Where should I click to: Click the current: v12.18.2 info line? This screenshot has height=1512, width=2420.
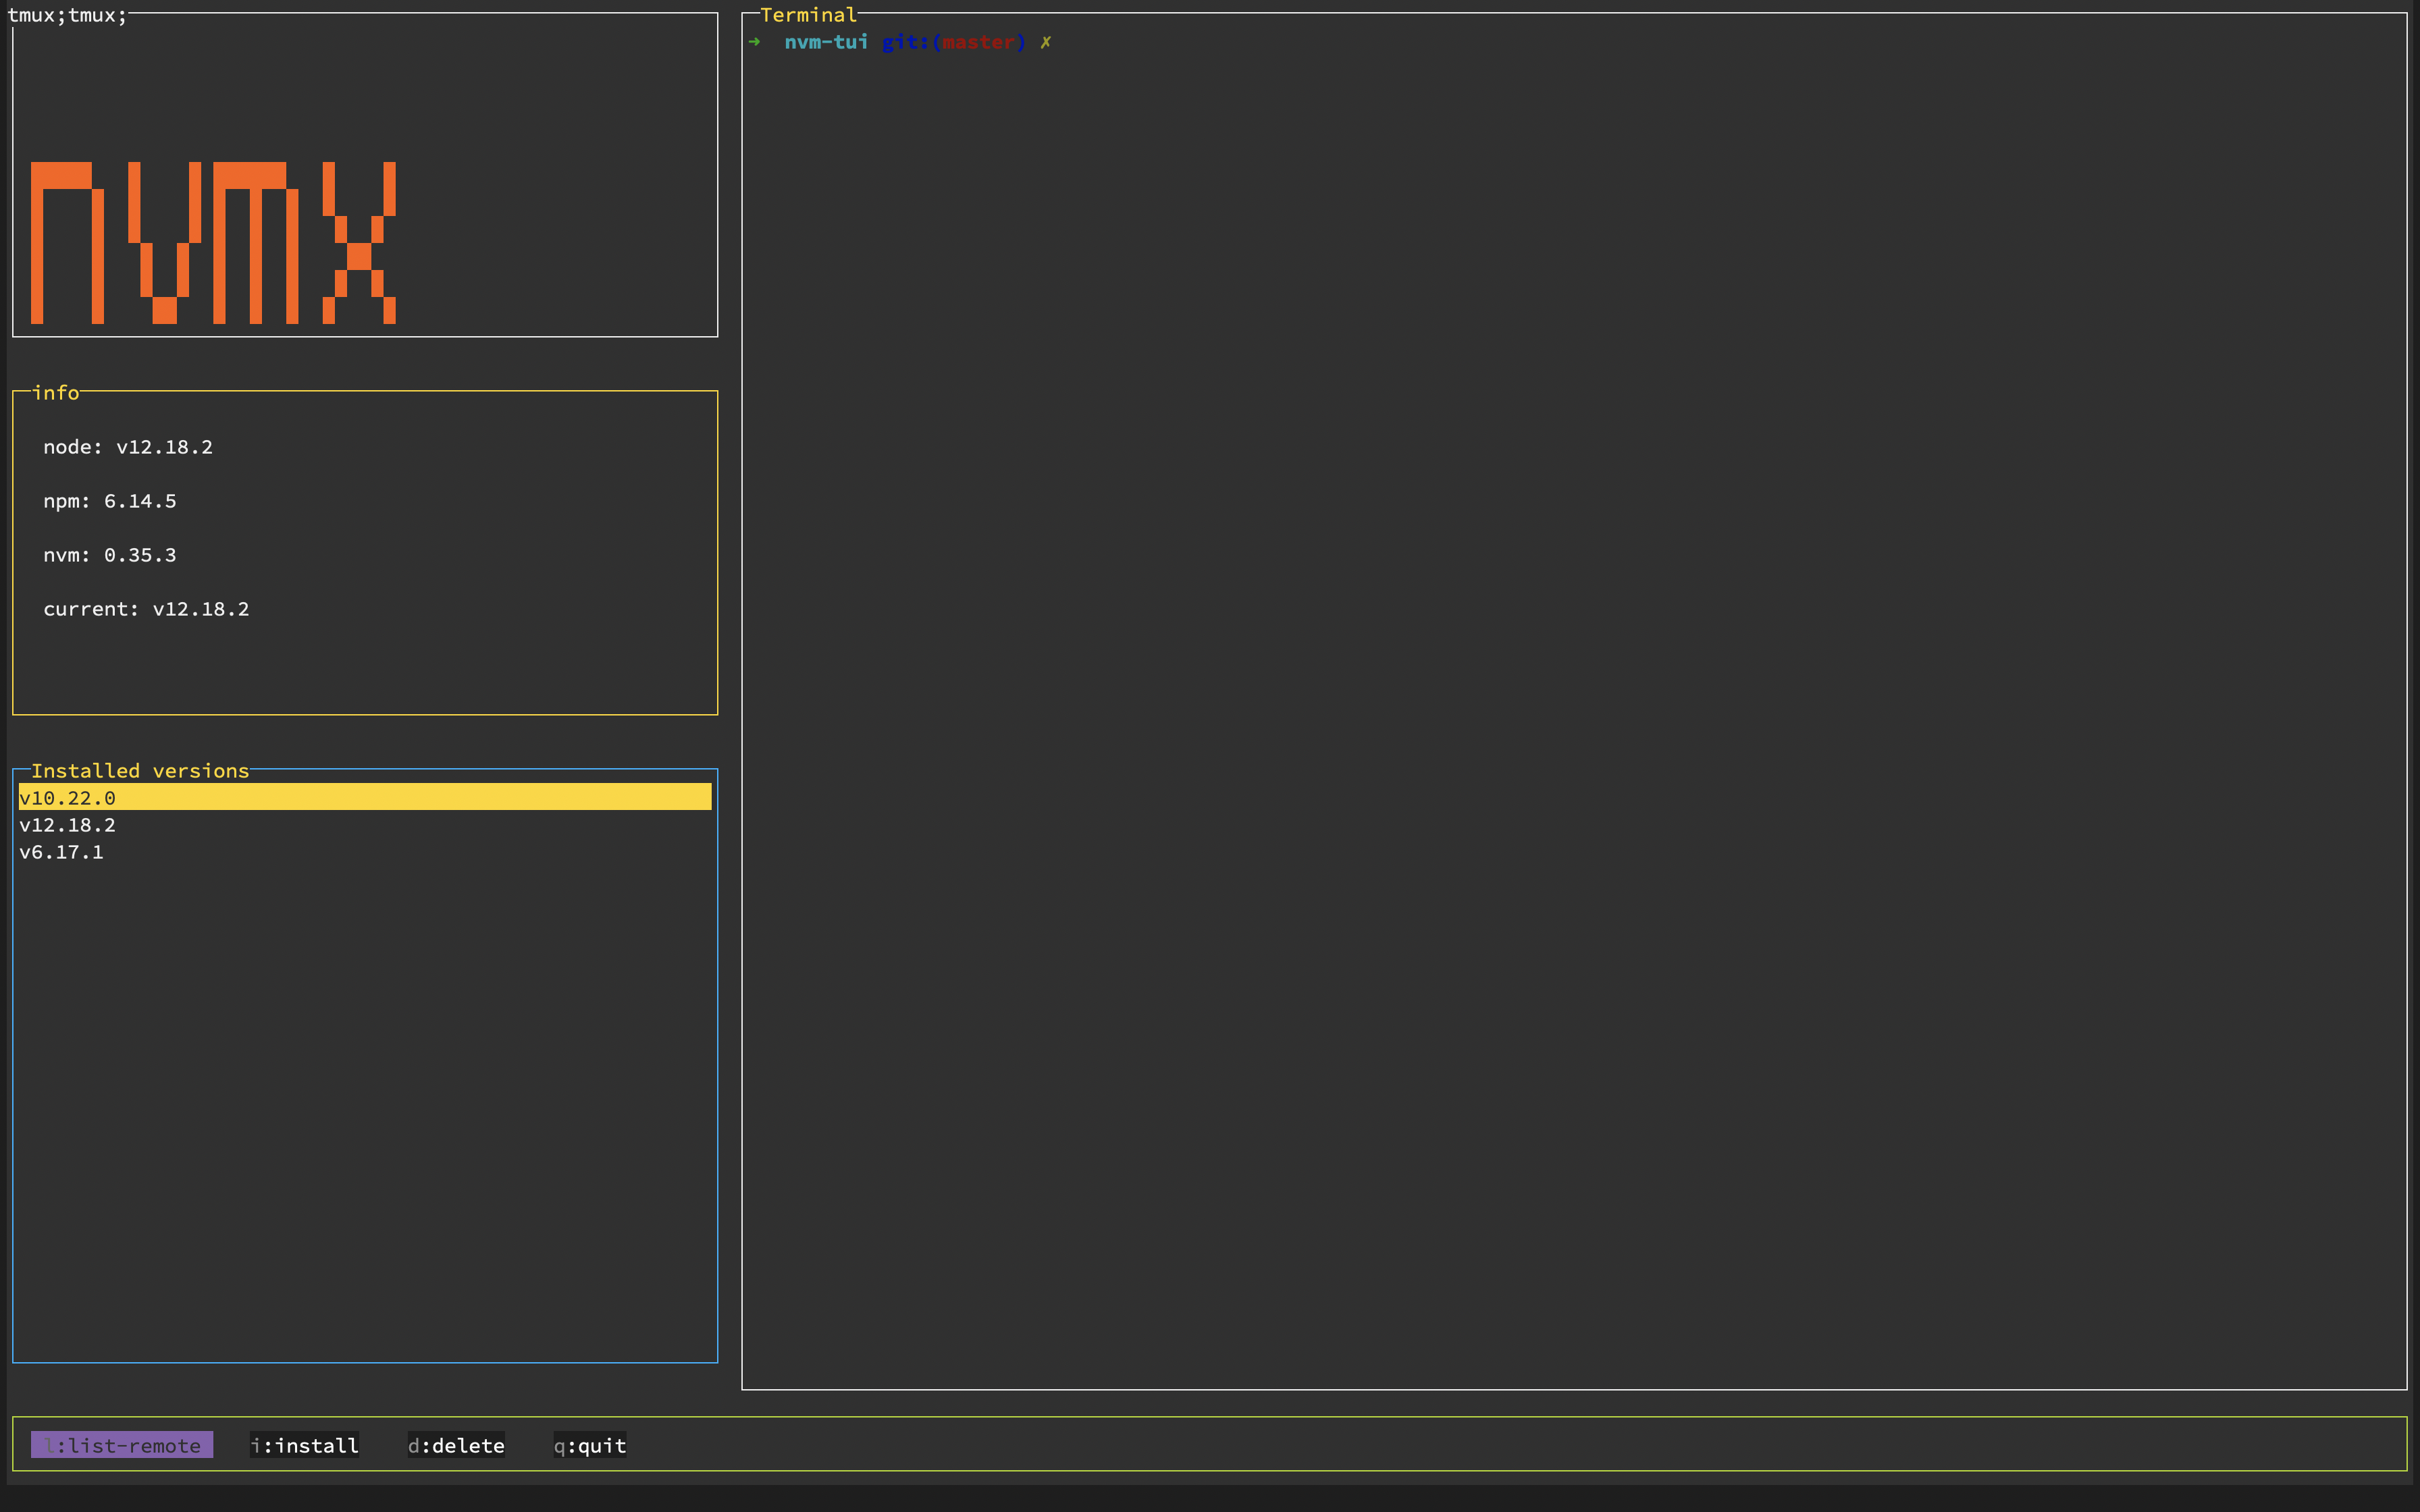click(x=146, y=609)
